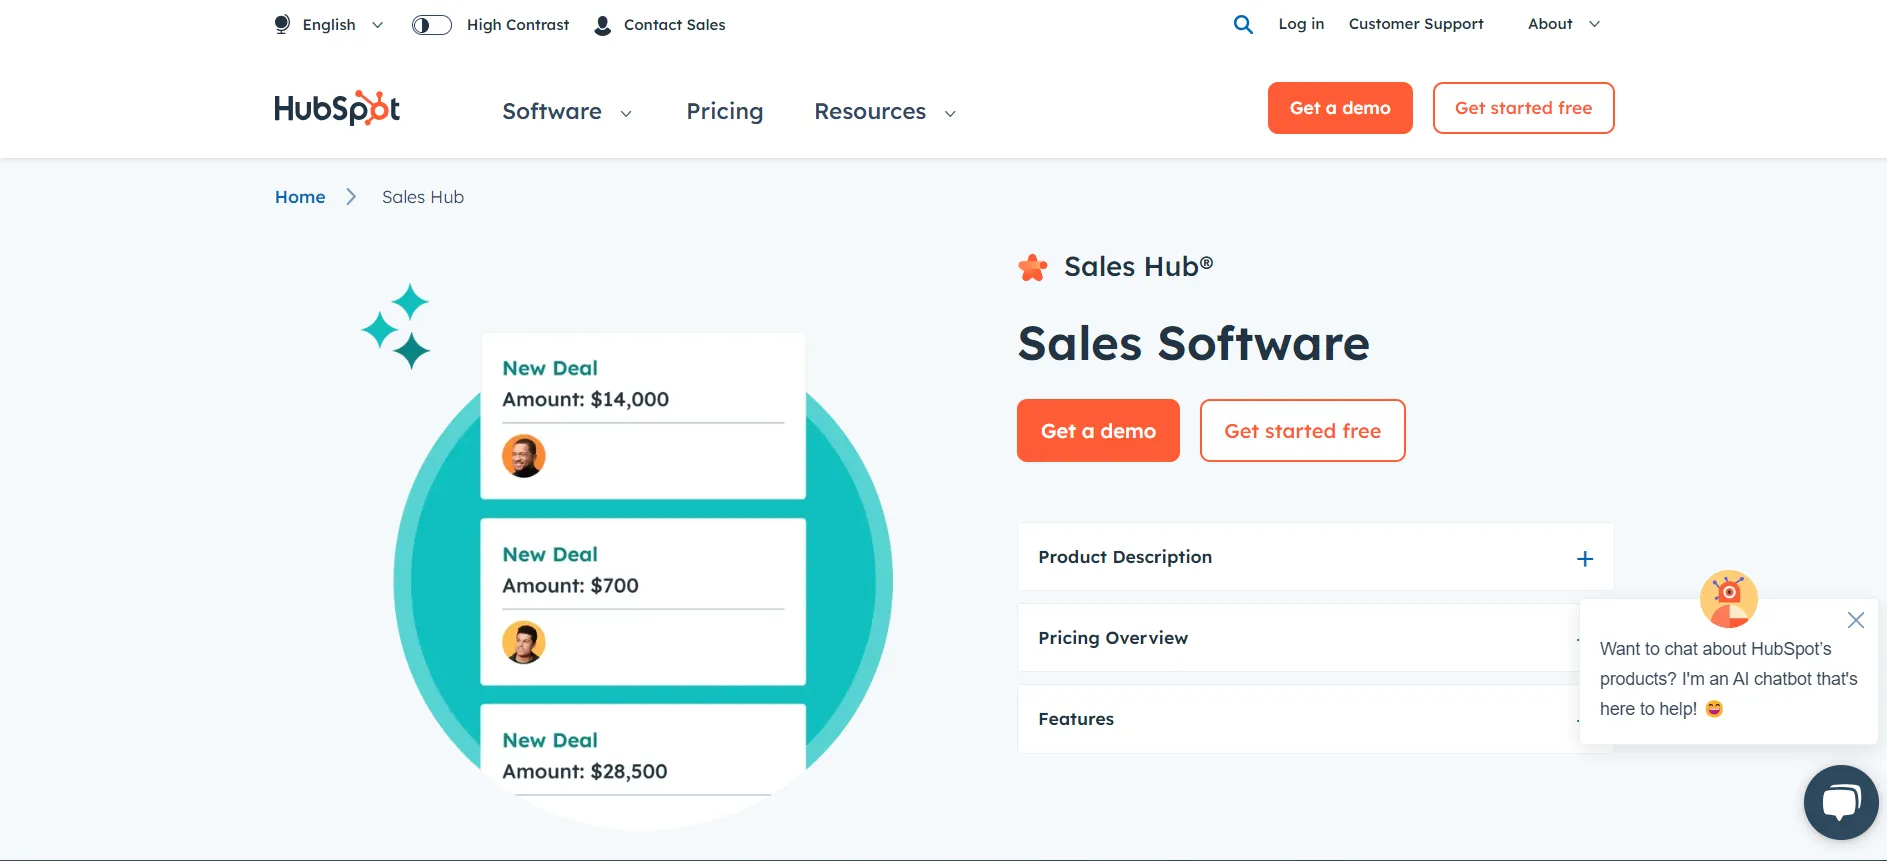The width and height of the screenshot is (1887, 861).
Task: Click the avatar on the $14,000 deal card
Action: pyautogui.click(x=524, y=456)
